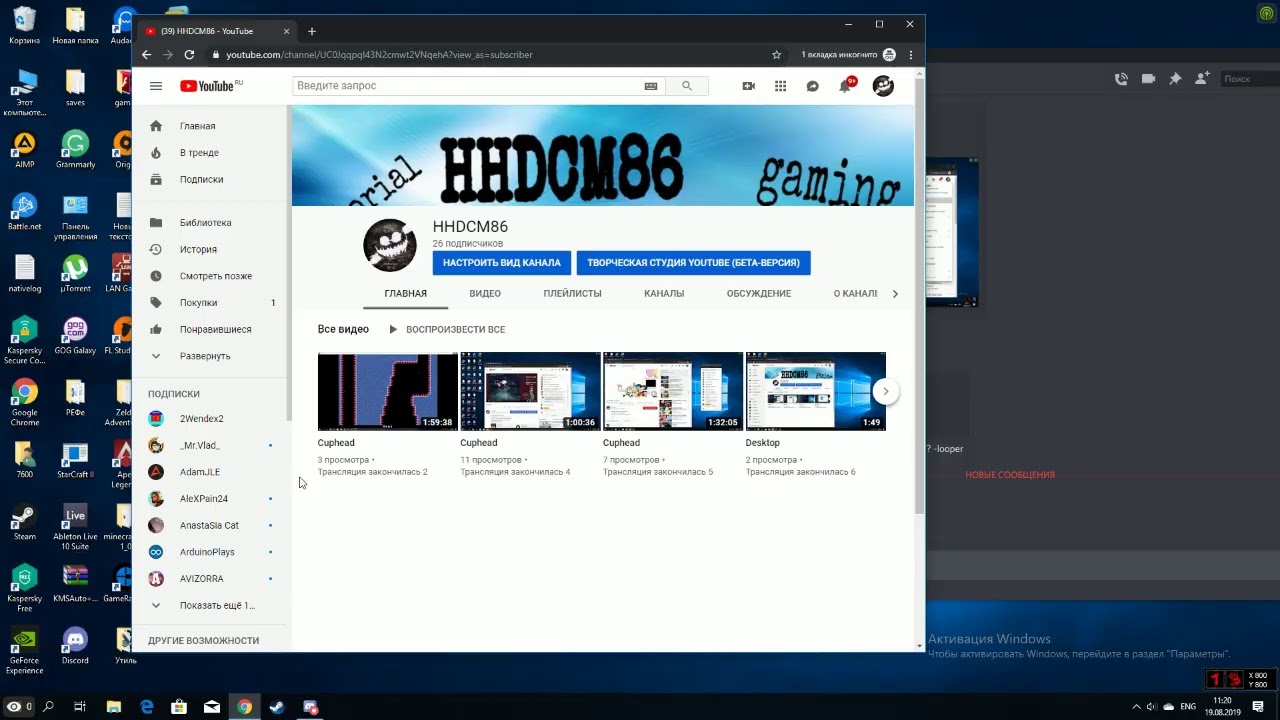Open the incognito profile indicator
Screen dimensions: 1280x720
(x=847, y=55)
